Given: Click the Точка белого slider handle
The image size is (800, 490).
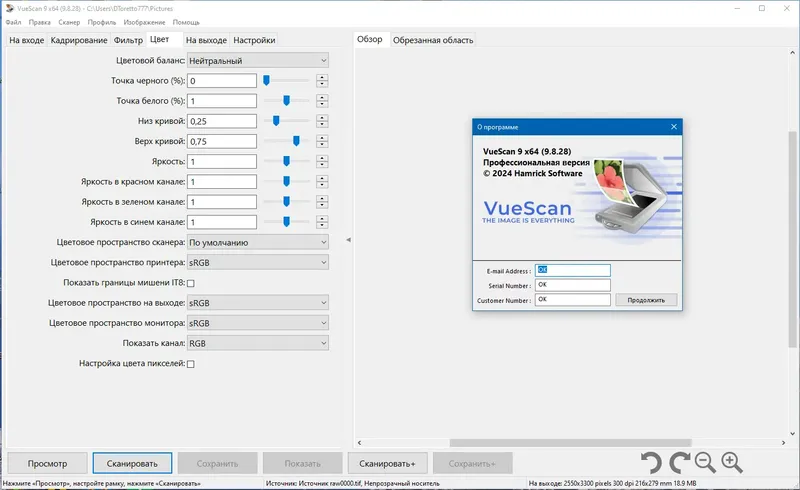Looking at the screenshot, I should [x=287, y=101].
